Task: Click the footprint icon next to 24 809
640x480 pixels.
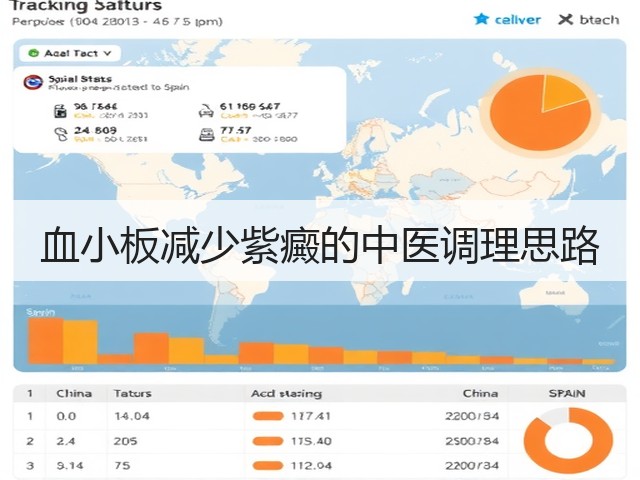Action: [x=61, y=134]
